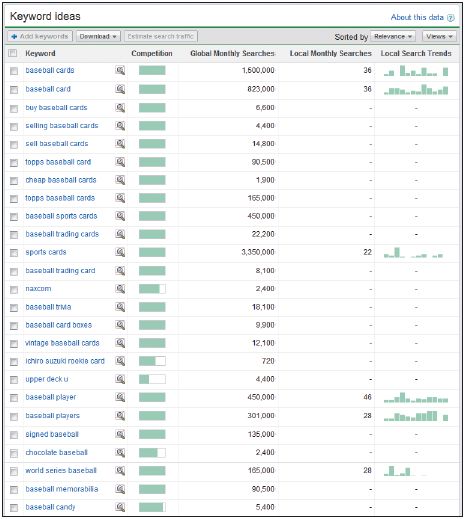Click the magnifier icon for upper deck u

(x=120, y=379)
